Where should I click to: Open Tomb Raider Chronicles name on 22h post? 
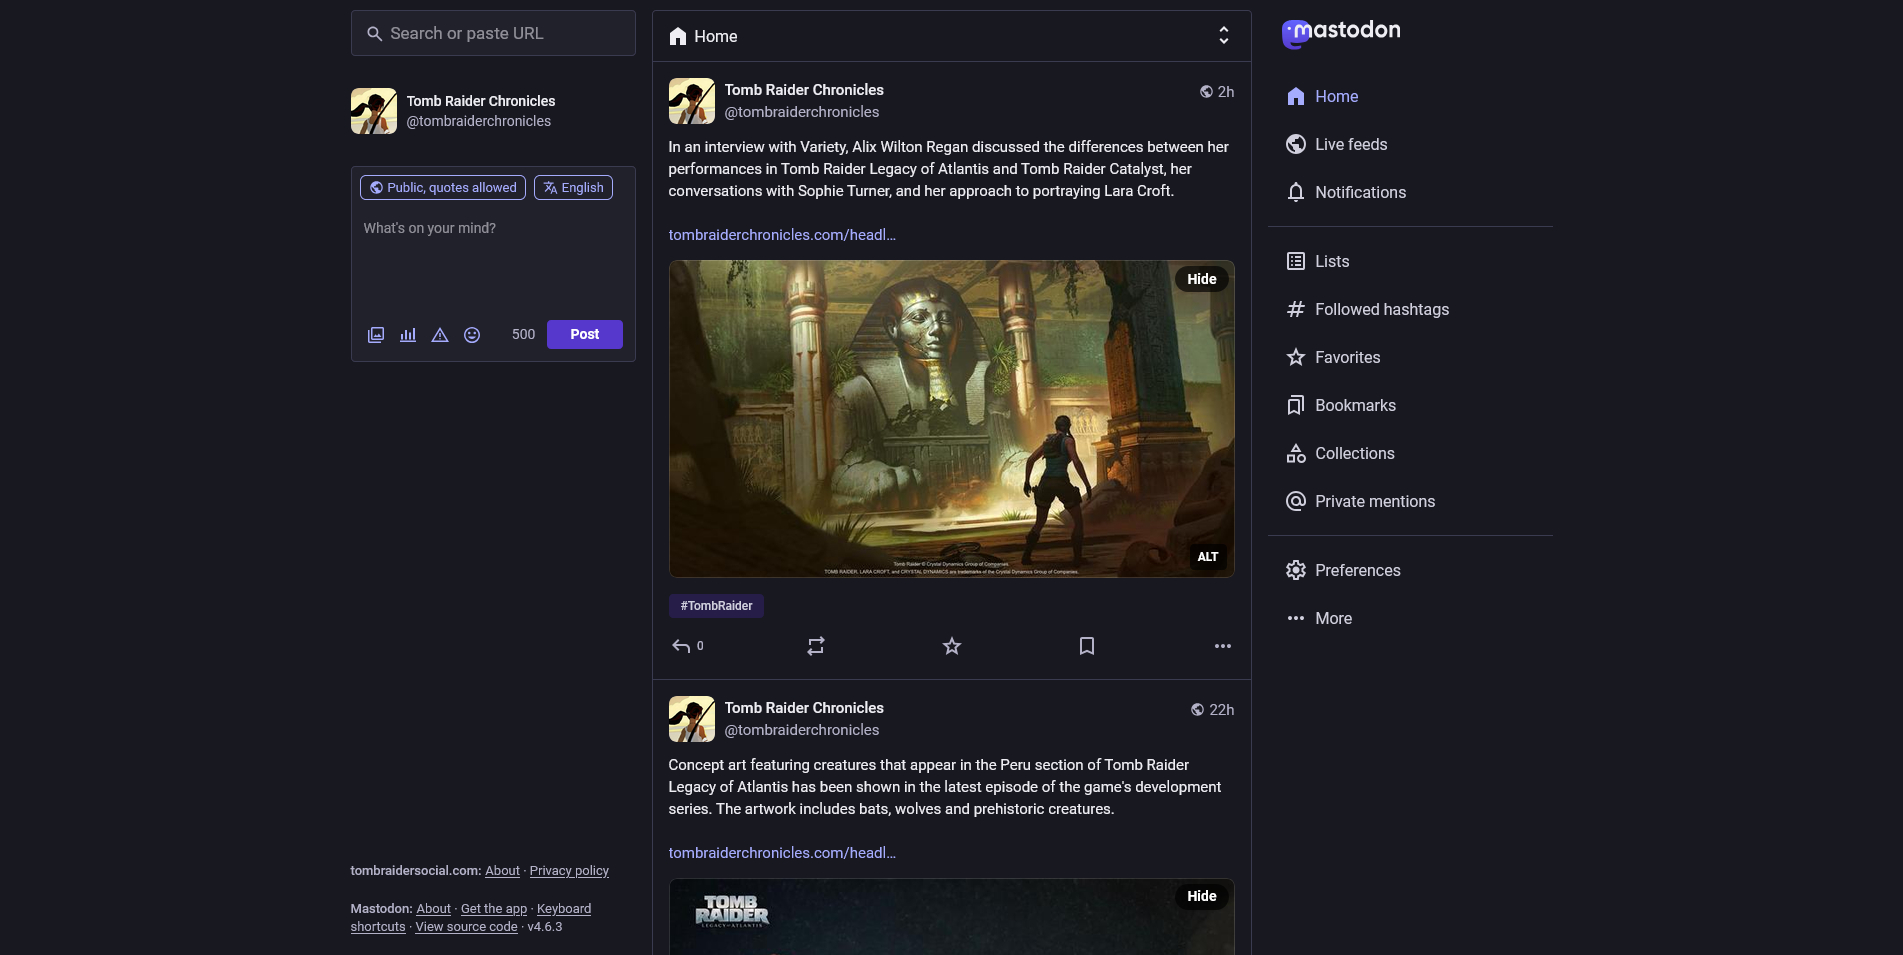click(x=804, y=708)
